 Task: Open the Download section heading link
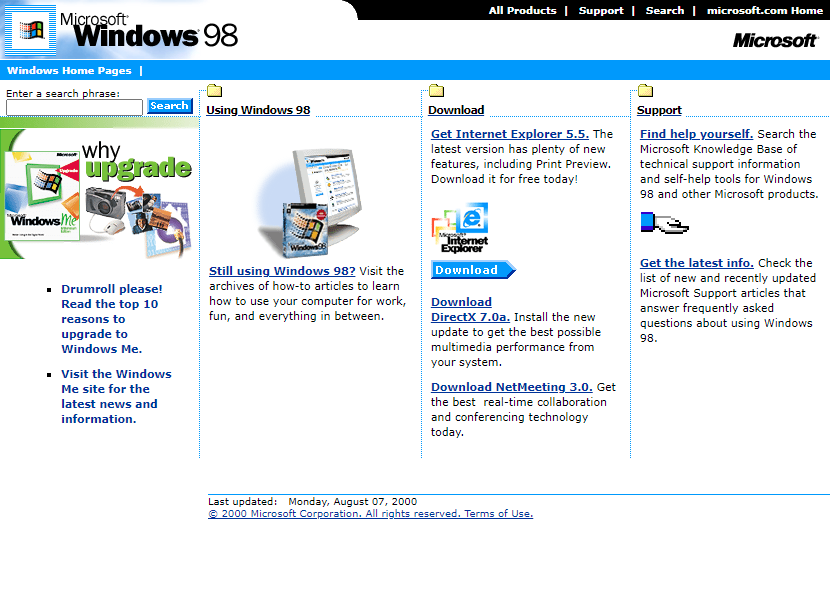[x=456, y=110]
